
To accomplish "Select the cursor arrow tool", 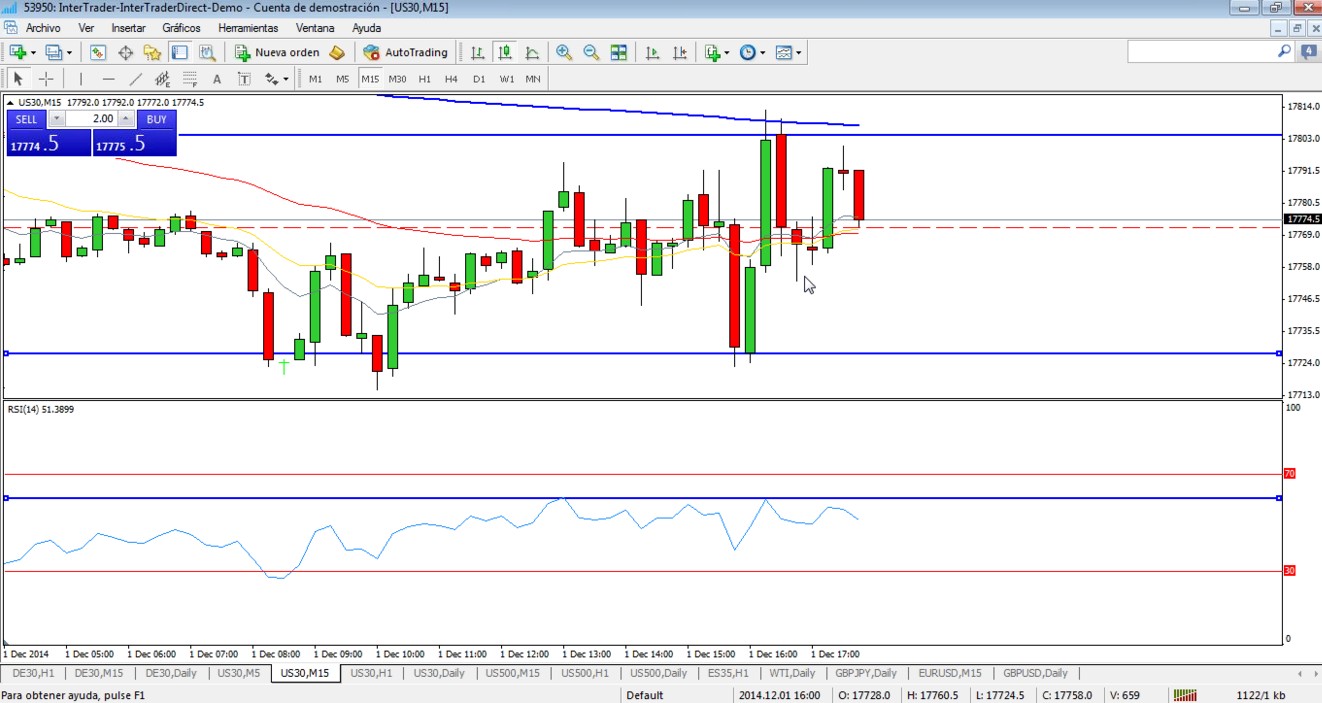I will (18, 78).
